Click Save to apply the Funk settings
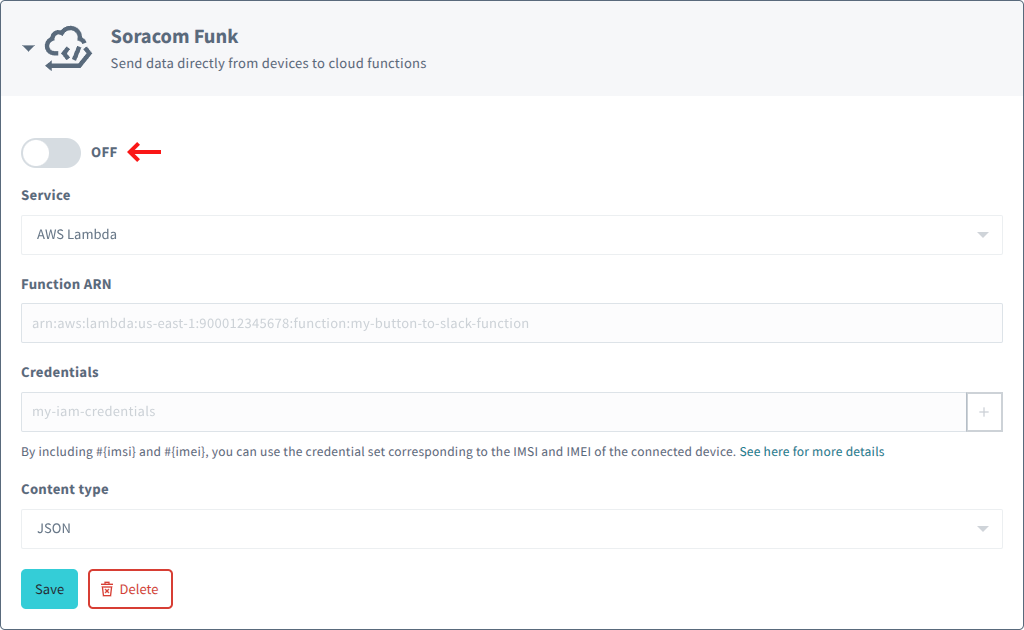 (49, 589)
